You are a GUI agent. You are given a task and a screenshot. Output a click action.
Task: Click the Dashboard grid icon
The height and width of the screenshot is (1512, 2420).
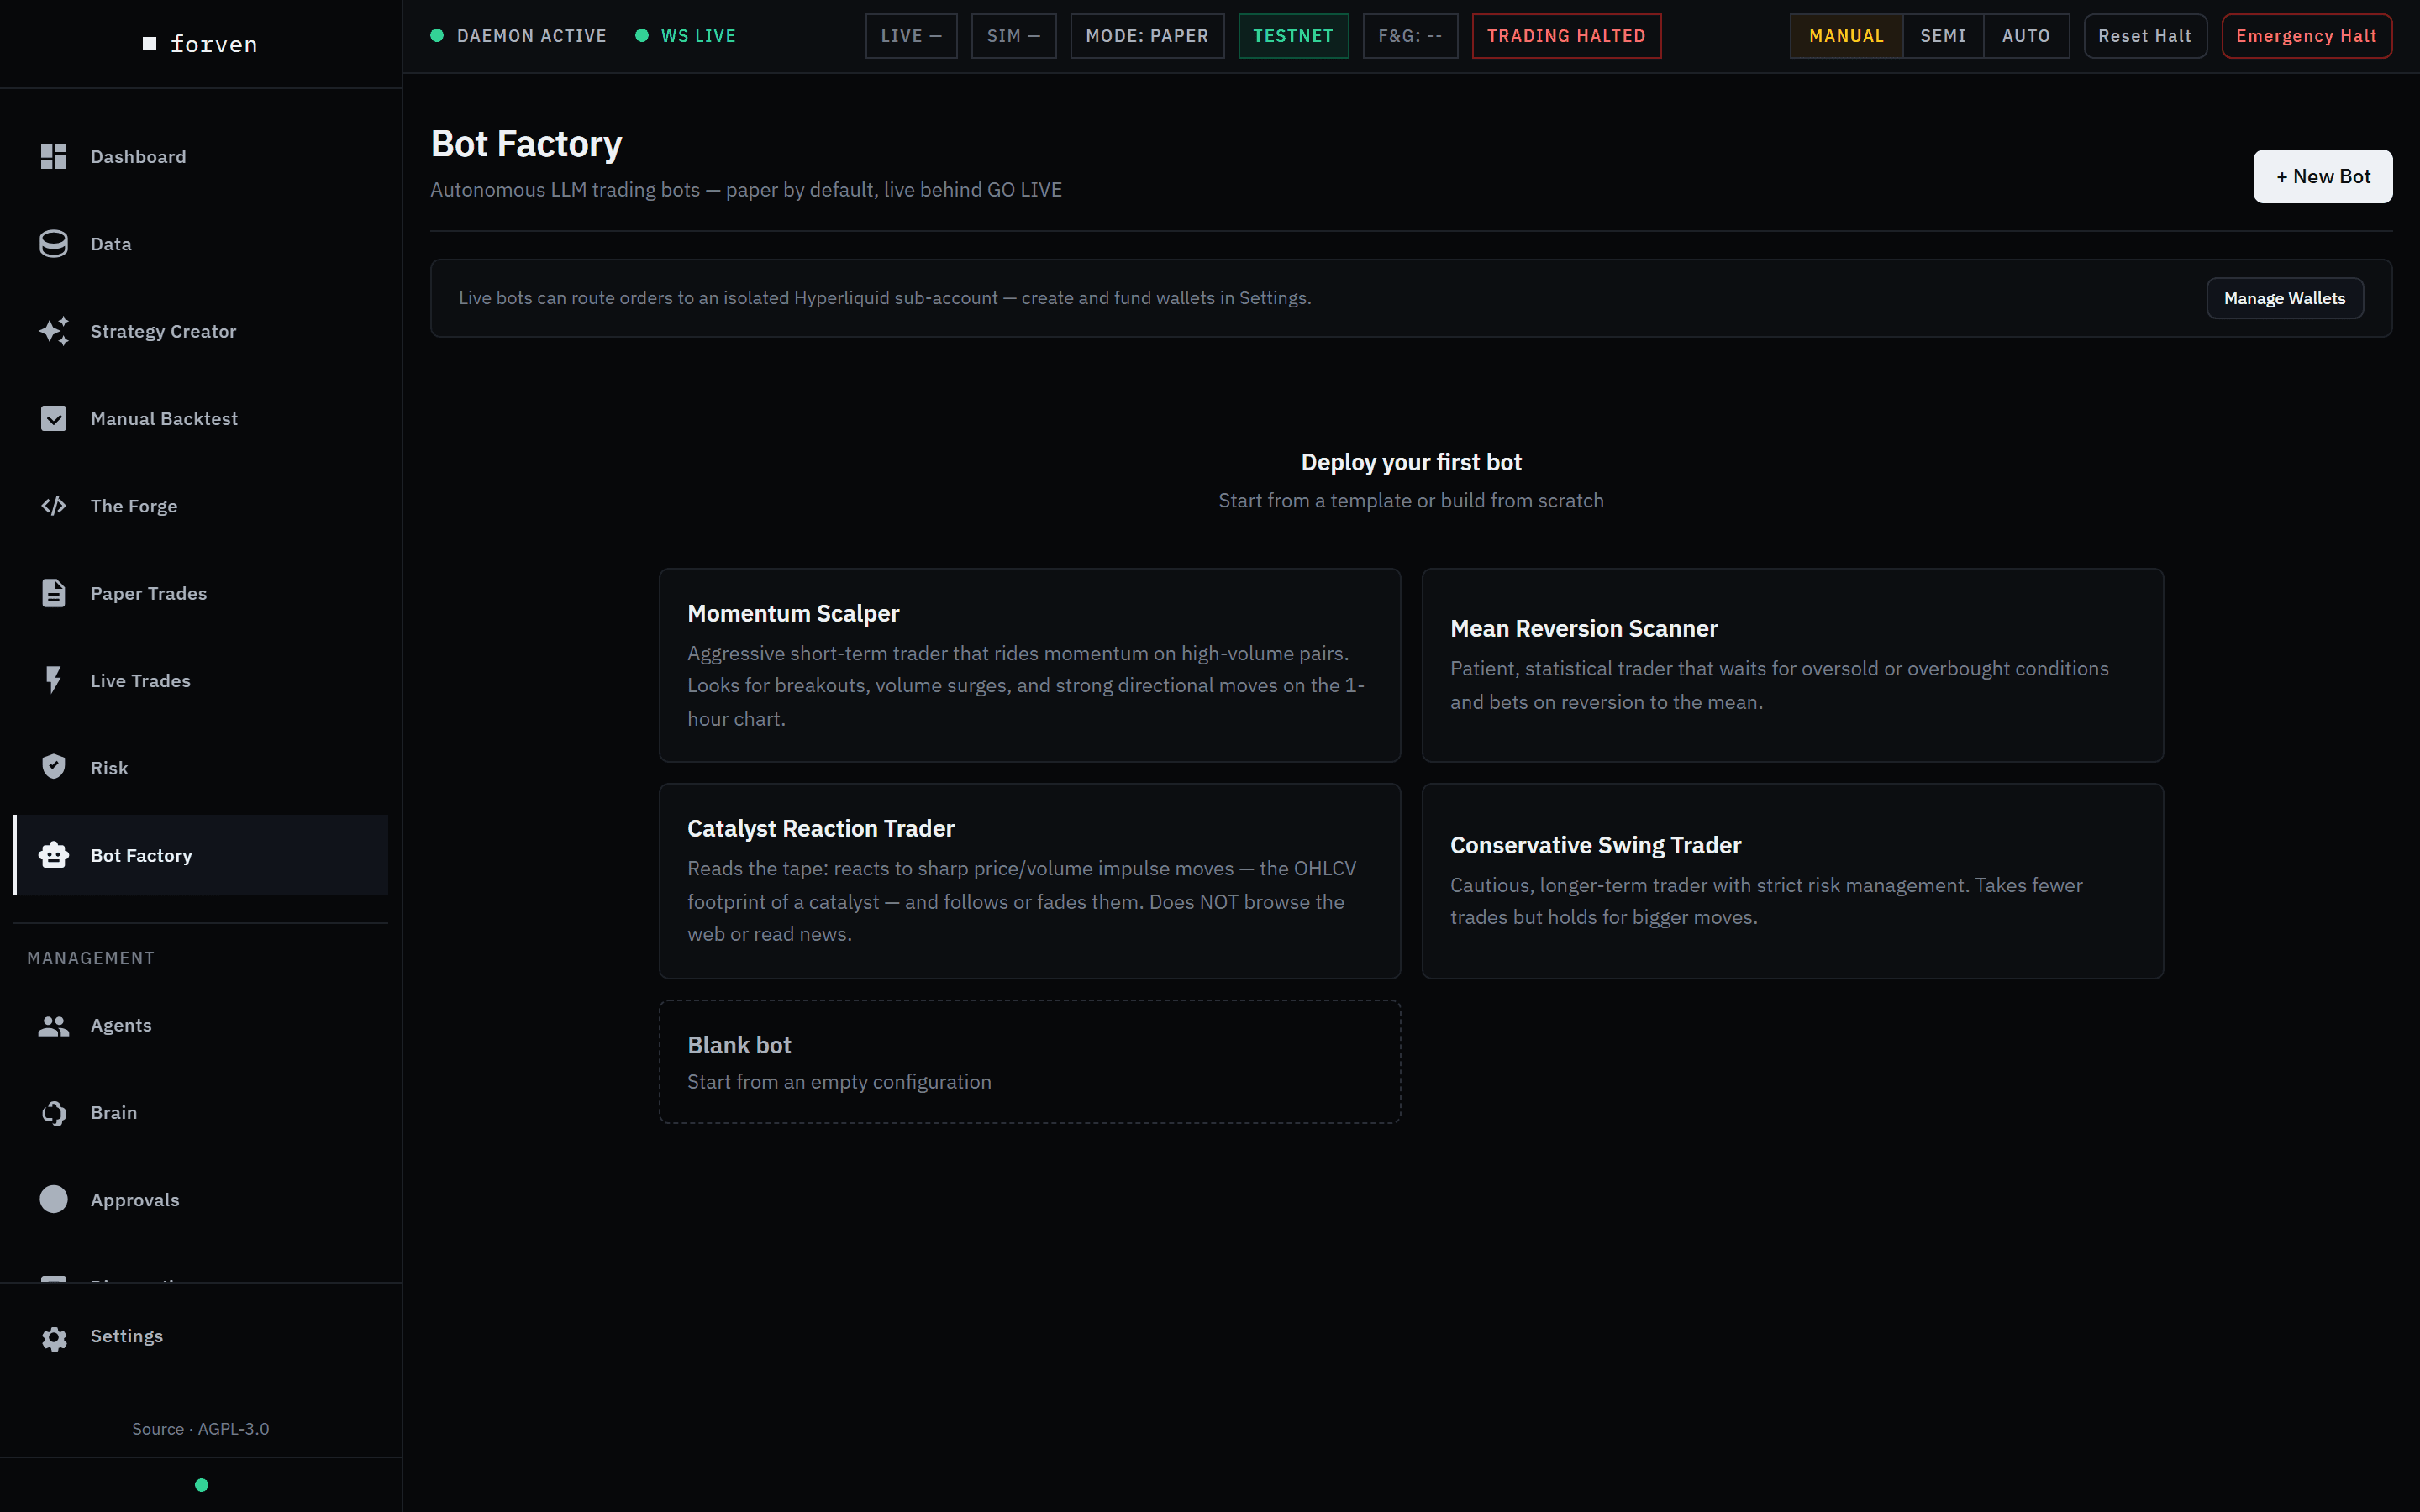pyautogui.click(x=54, y=156)
